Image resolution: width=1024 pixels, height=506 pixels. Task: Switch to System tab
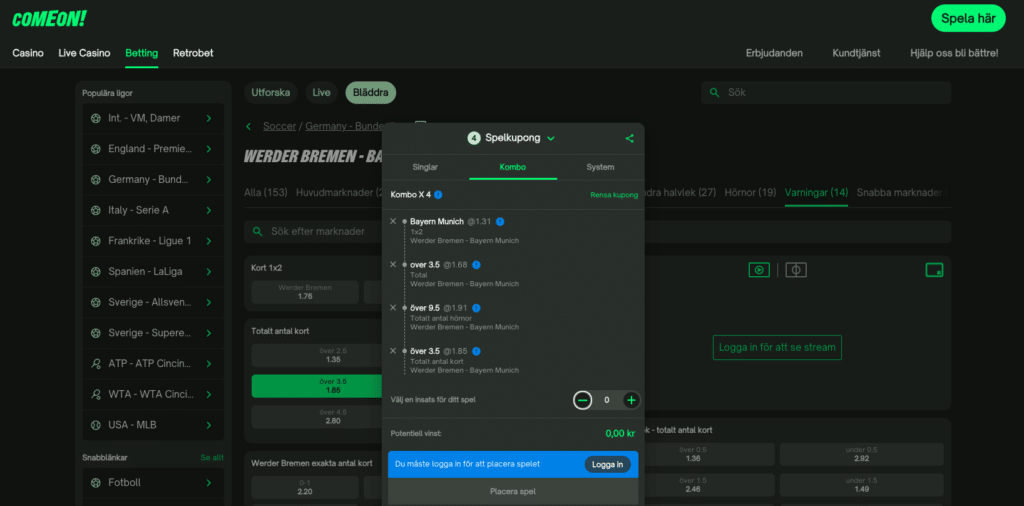click(600, 167)
